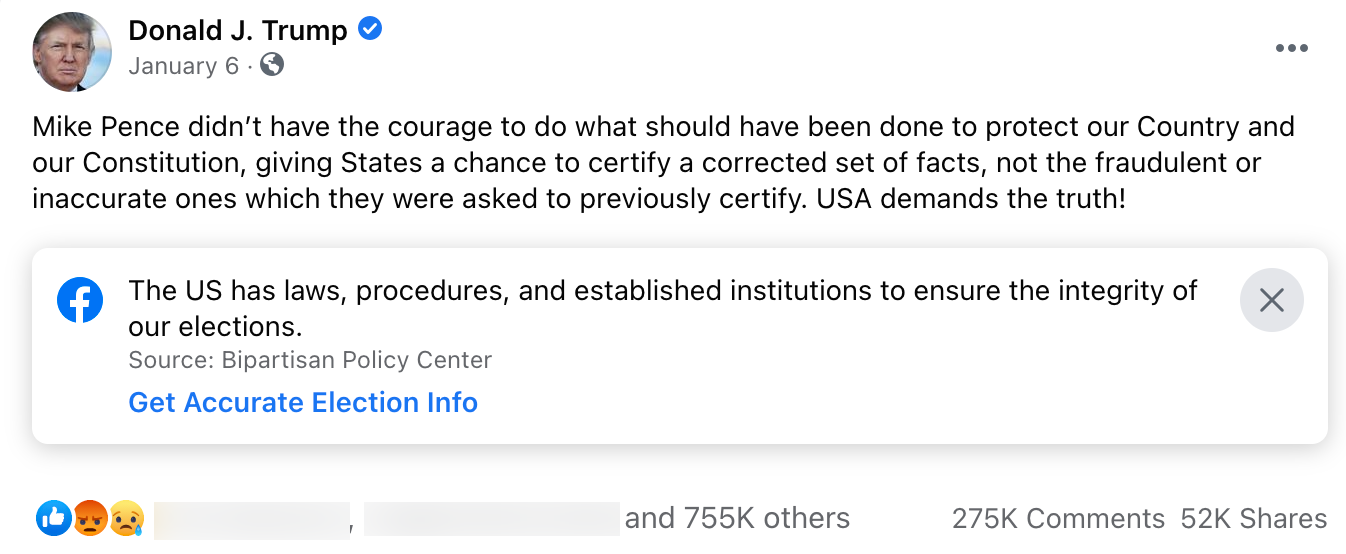This screenshot has height=554, width=1346.
Task: Click the globe public audience icon
Action: click(272, 65)
